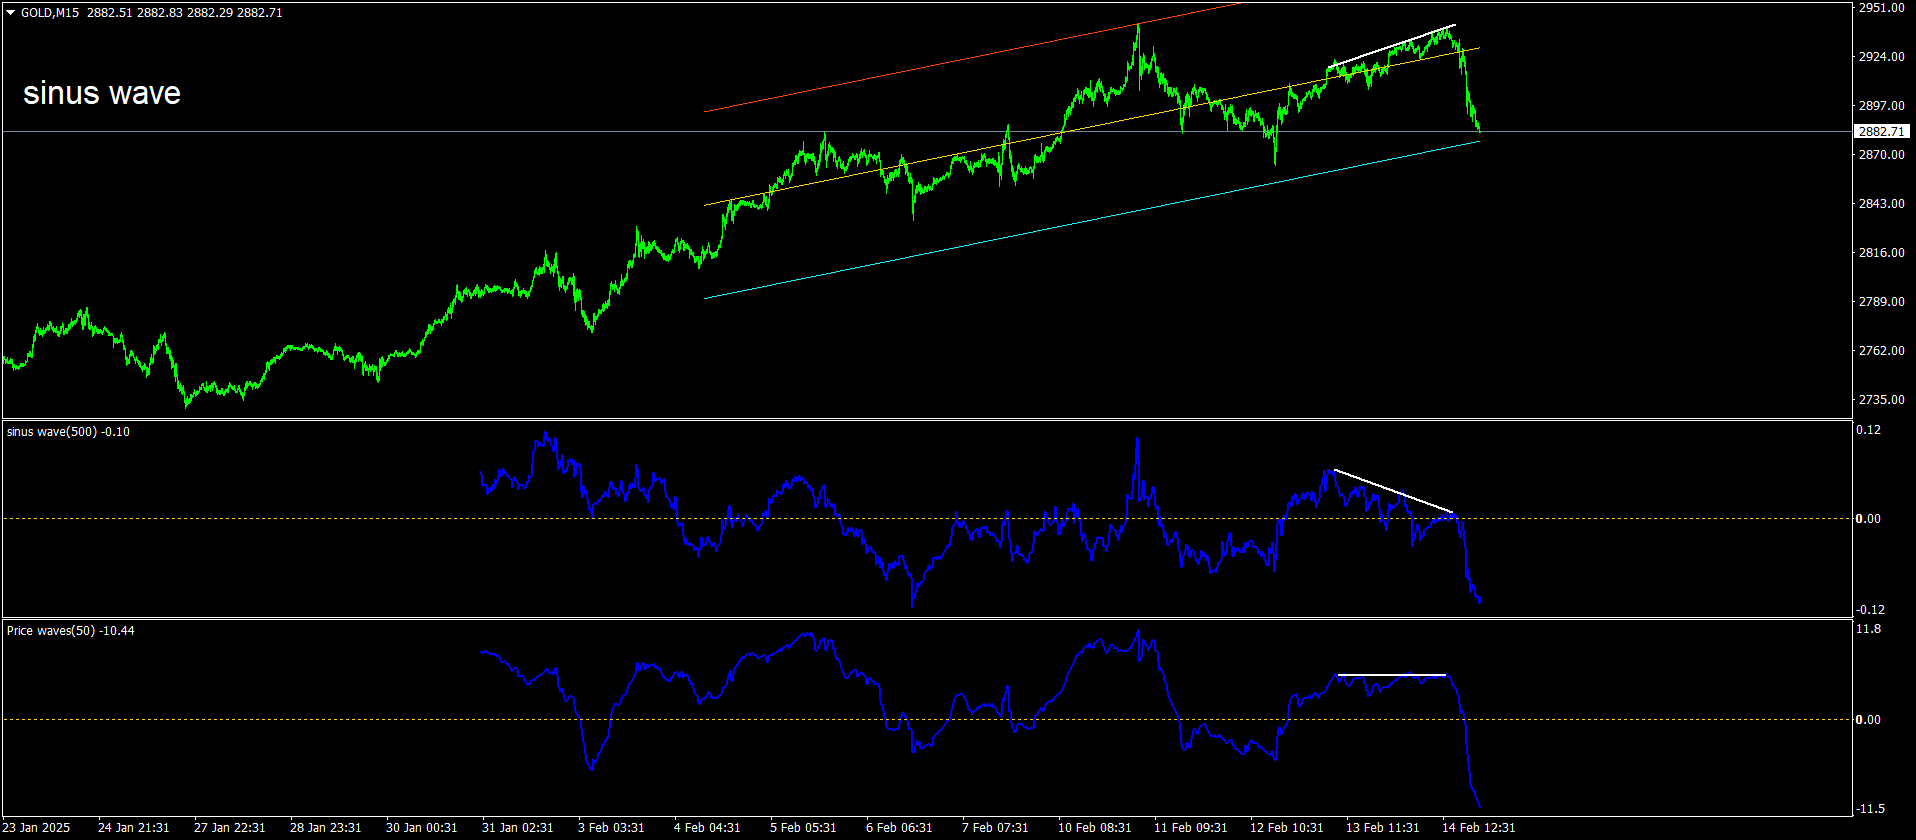Screen dimensions: 1916x840
Task: Click the 2843.00 price axis label
Action: pos(1881,204)
